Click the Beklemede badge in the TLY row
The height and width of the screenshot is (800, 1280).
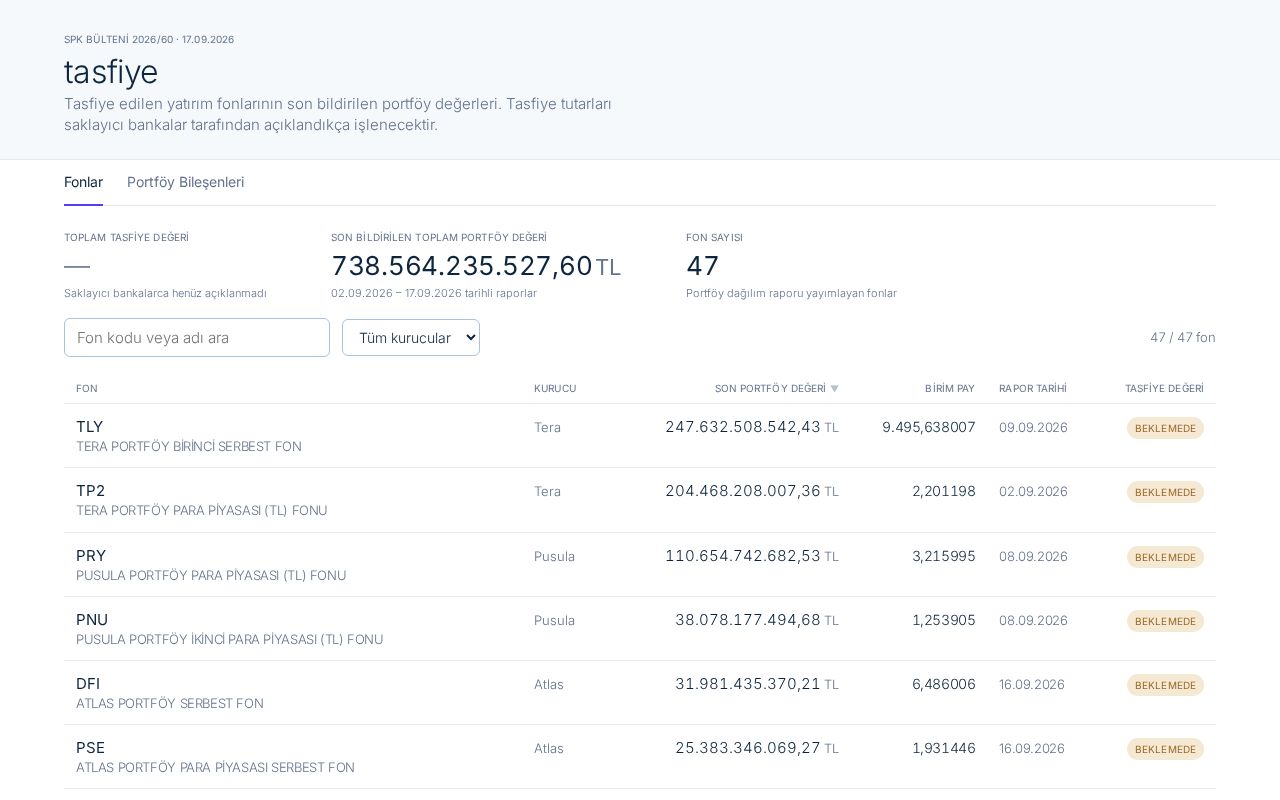coord(1165,428)
